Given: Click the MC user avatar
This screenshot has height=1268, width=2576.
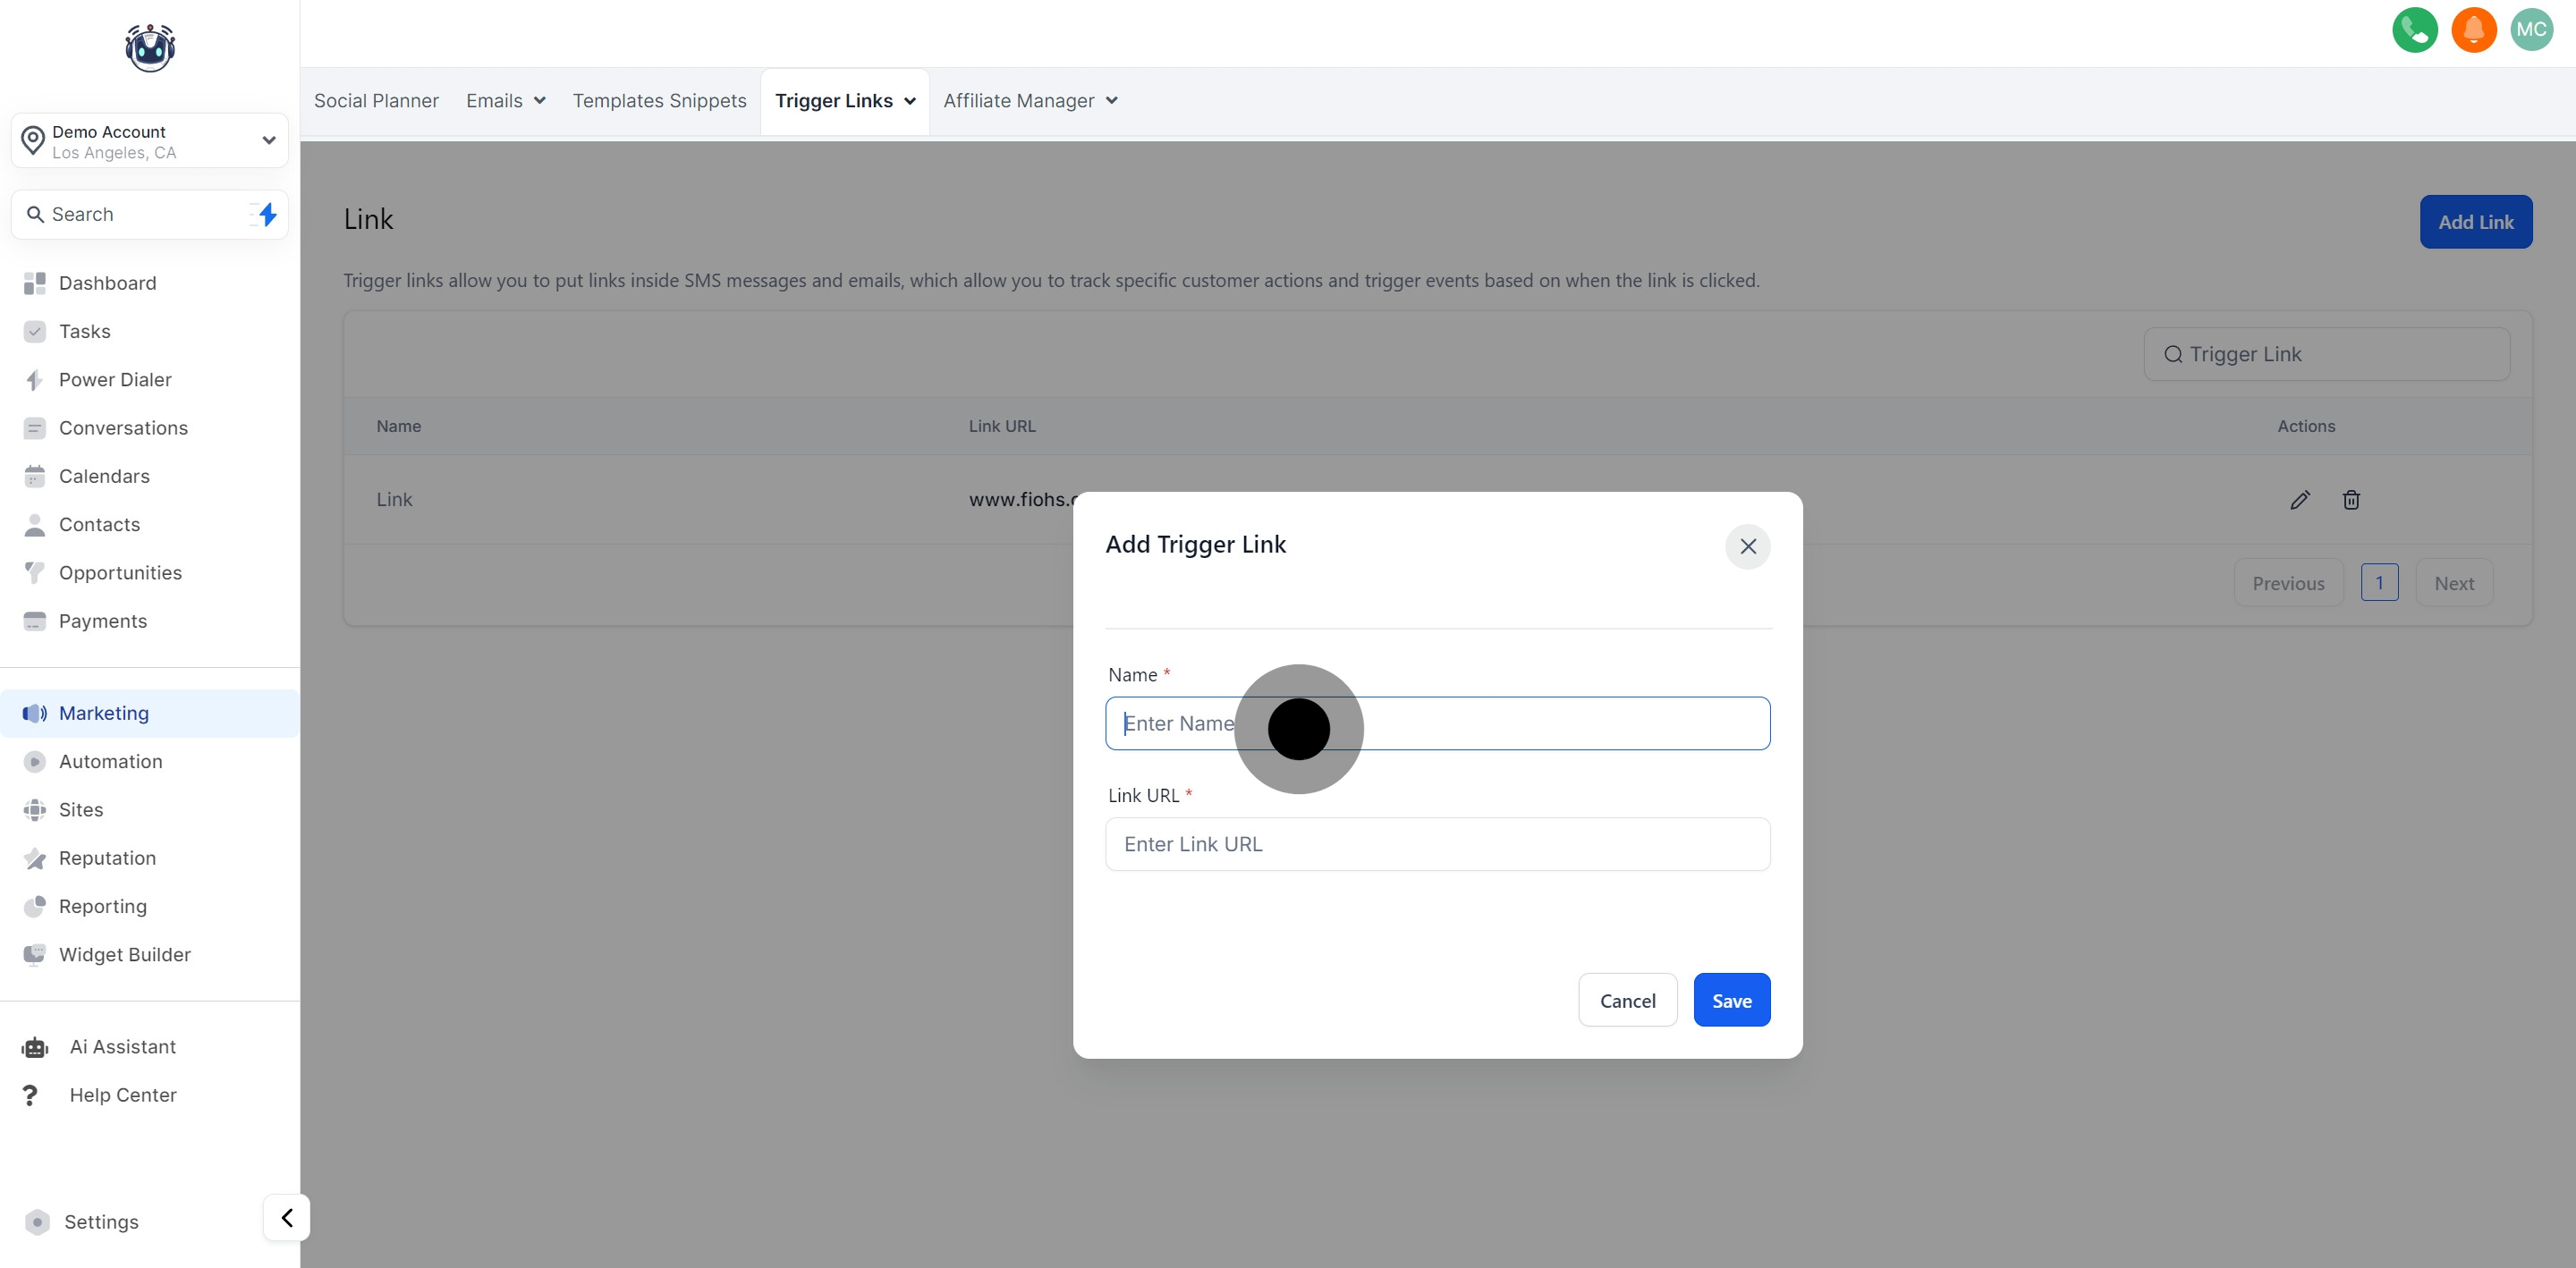Looking at the screenshot, I should coord(2531,30).
